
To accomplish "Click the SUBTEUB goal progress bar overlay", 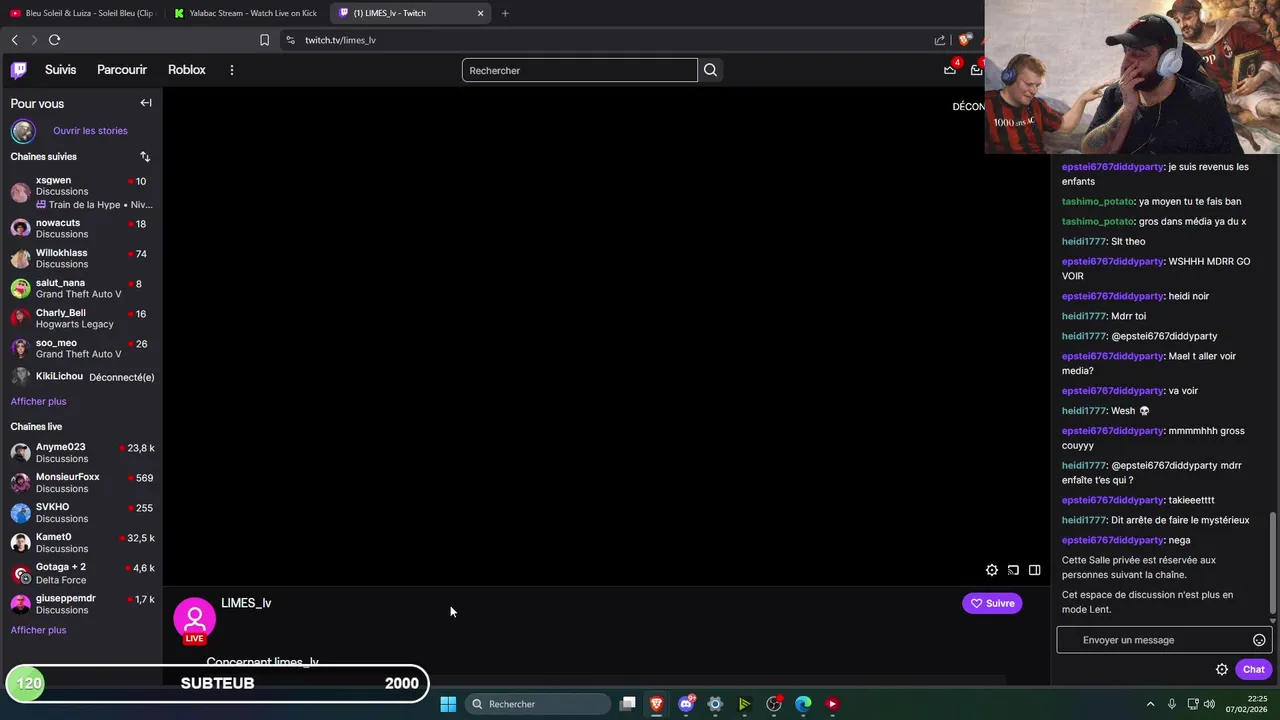I will pos(218,684).
